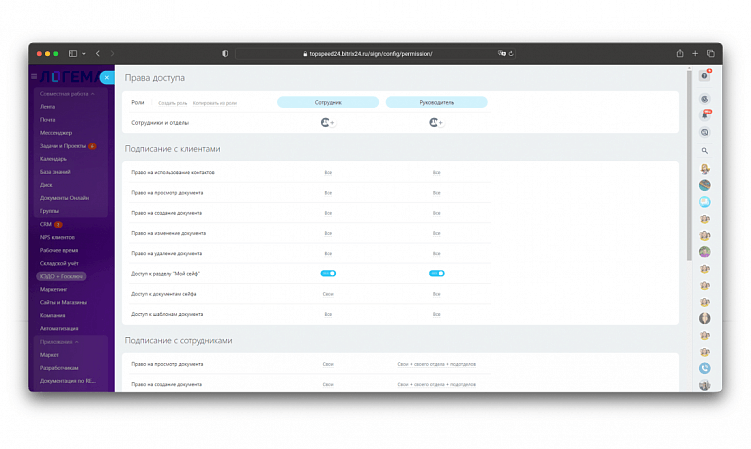Open Лента in sidebar
The image size is (751, 449).
tap(47, 107)
